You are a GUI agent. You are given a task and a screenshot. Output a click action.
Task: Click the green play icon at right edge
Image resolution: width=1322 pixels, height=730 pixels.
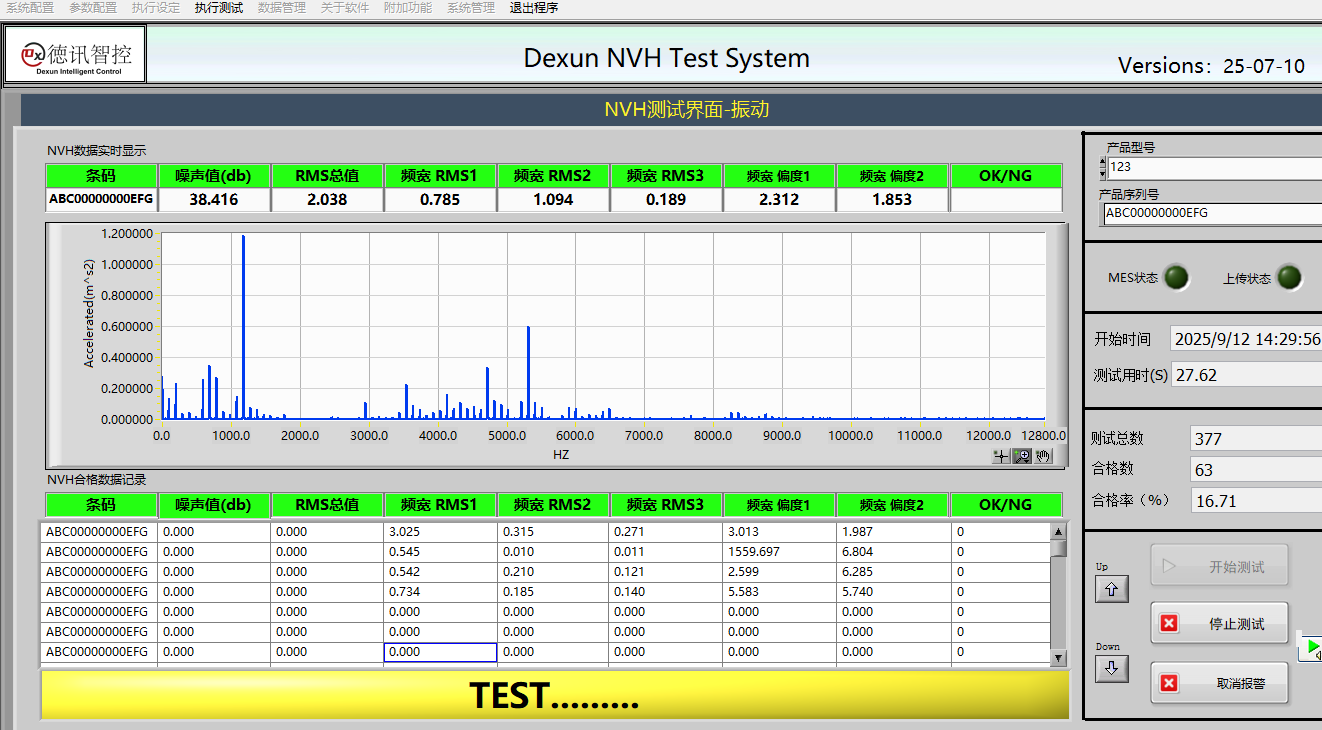point(1311,646)
